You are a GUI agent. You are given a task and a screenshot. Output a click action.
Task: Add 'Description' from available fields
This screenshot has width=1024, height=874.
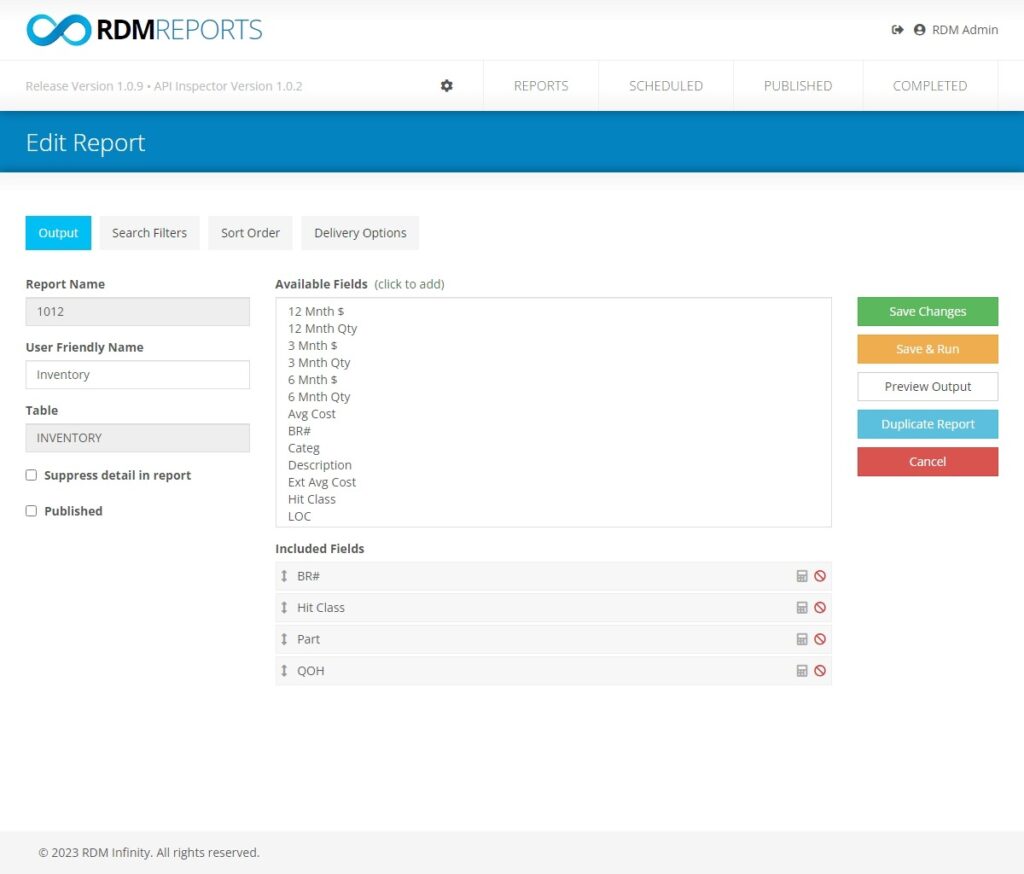coord(320,465)
